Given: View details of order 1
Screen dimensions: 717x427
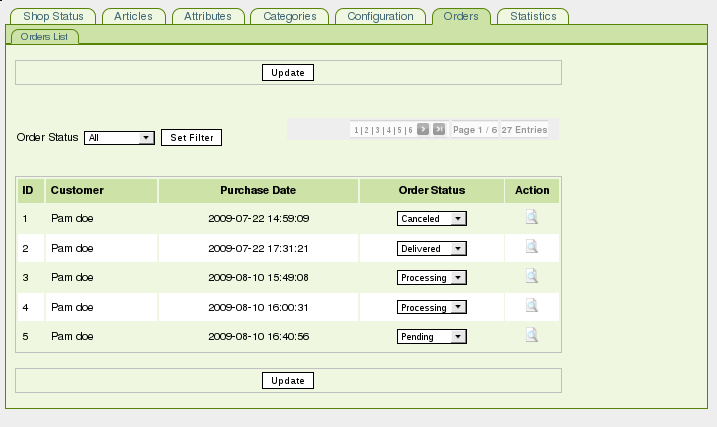Looking at the screenshot, I should 532,217.
